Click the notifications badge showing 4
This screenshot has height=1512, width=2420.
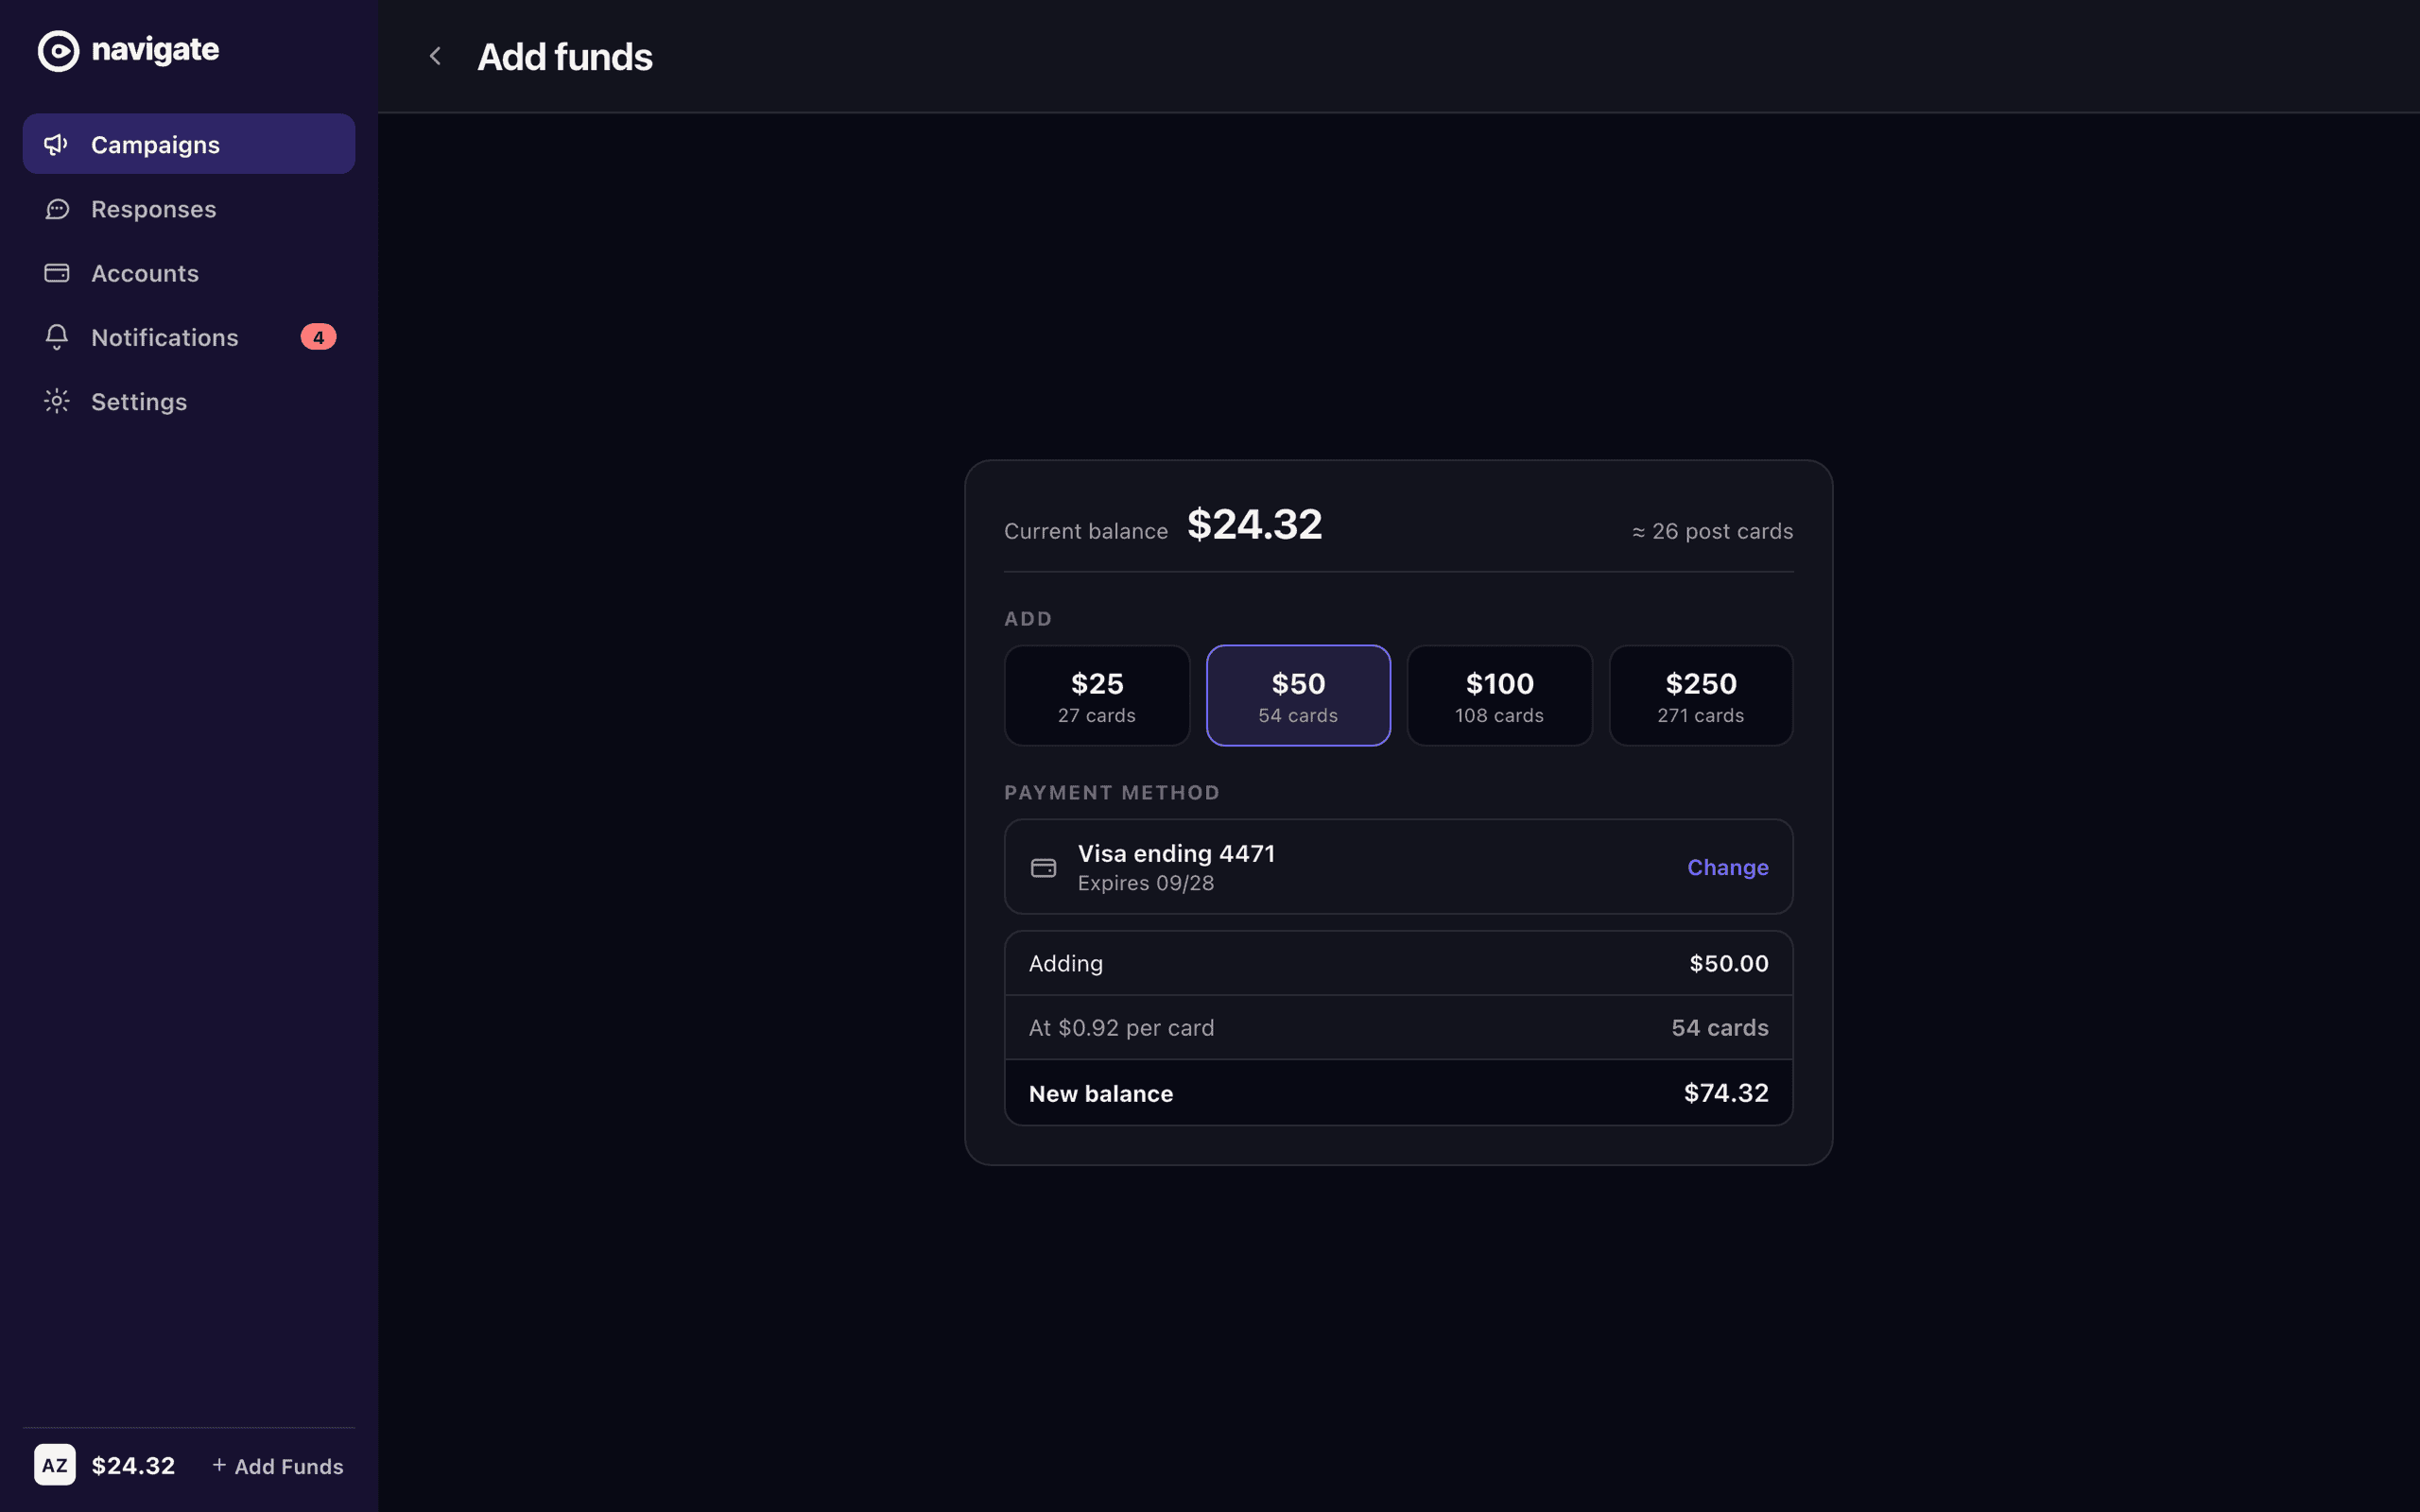click(x=318, y=337)
